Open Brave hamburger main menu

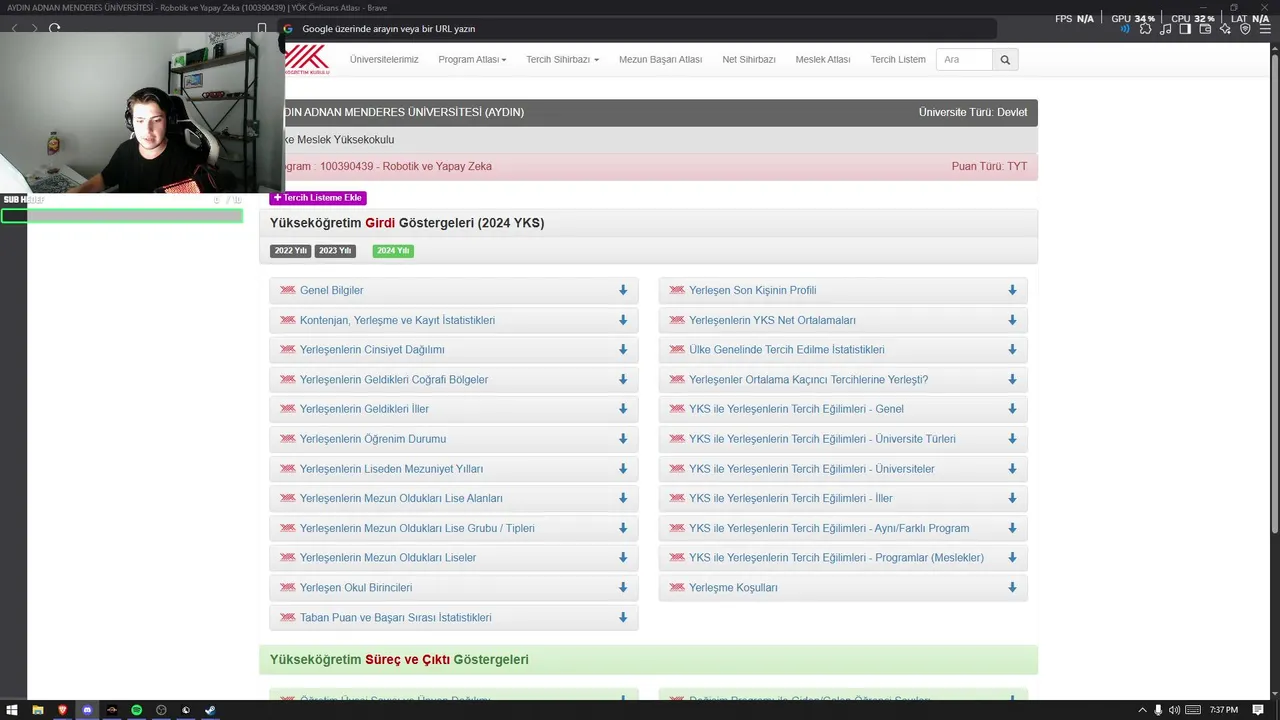1265,29
